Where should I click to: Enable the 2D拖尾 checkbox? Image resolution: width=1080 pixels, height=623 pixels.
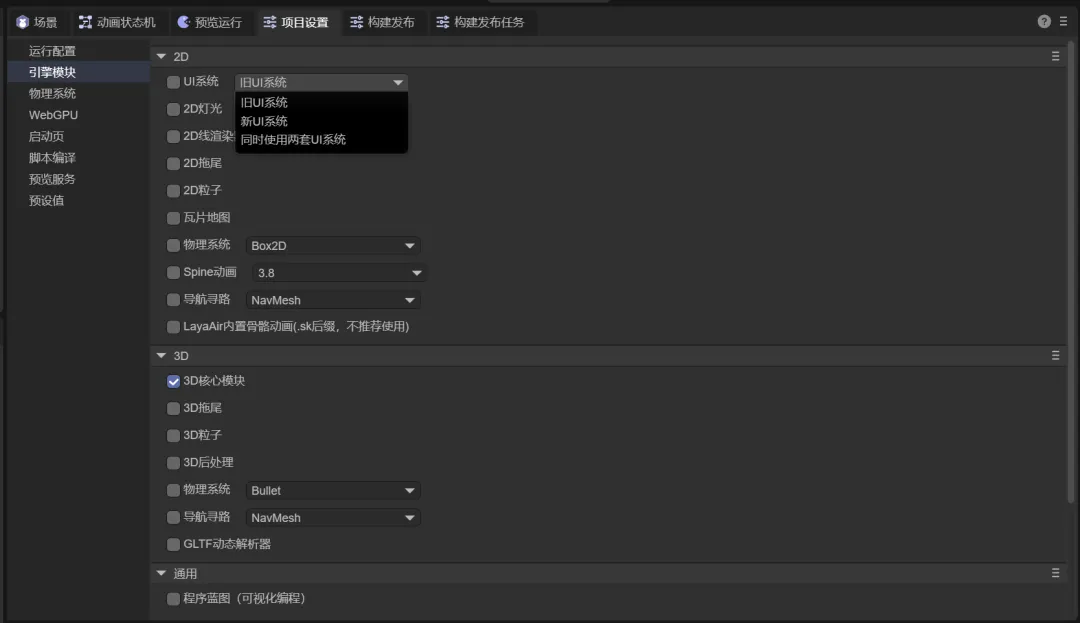pyautogui.click(x=174, y=163)
